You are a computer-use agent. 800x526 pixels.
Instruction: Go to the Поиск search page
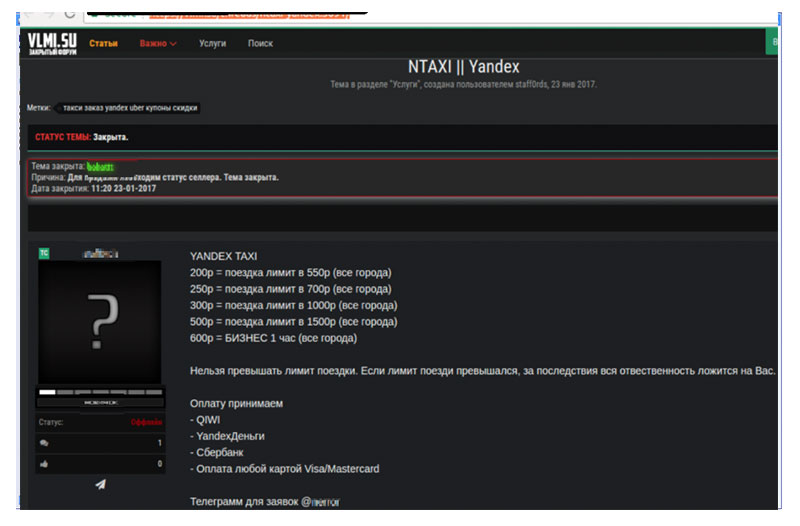(260, 44)
